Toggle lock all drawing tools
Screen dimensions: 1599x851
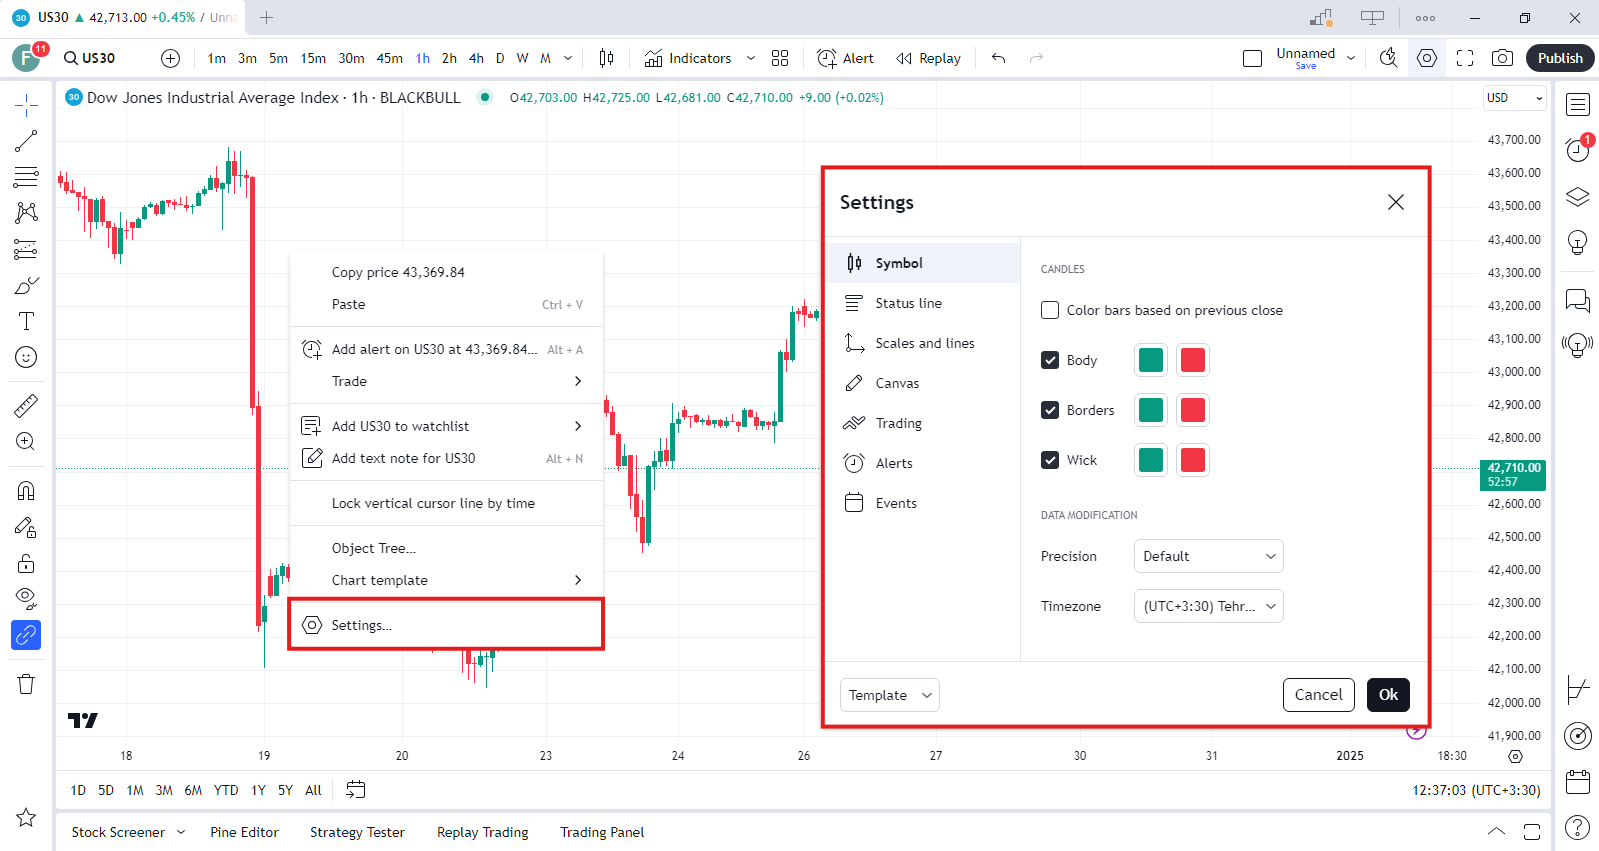click(x=26, y=563)
